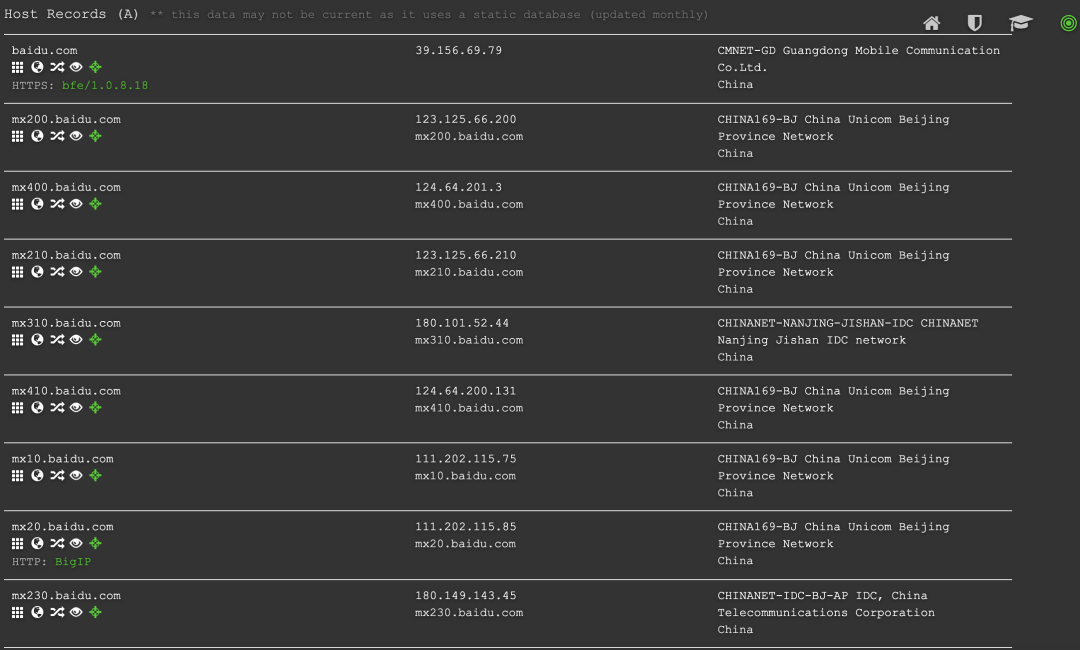The height and width of the screenshot is (650, 1080).
Task: Click grid icon under baidu.com host
Action: tap(17, 67)
